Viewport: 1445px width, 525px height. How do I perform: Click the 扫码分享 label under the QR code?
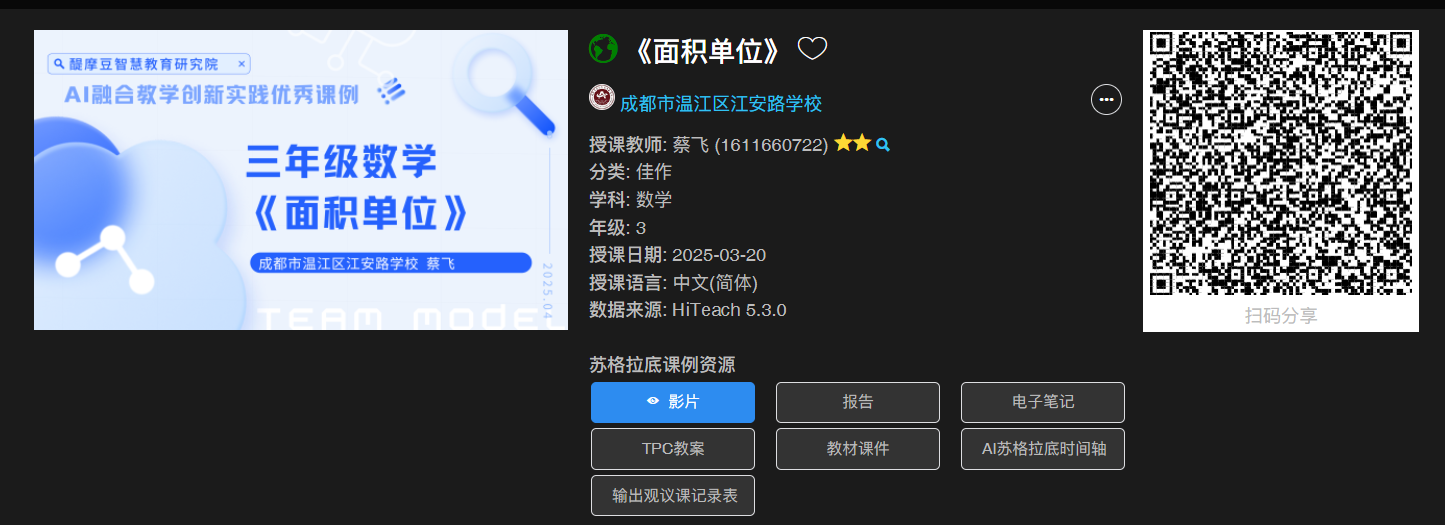pyautogui.click(x=1281, y=316)
